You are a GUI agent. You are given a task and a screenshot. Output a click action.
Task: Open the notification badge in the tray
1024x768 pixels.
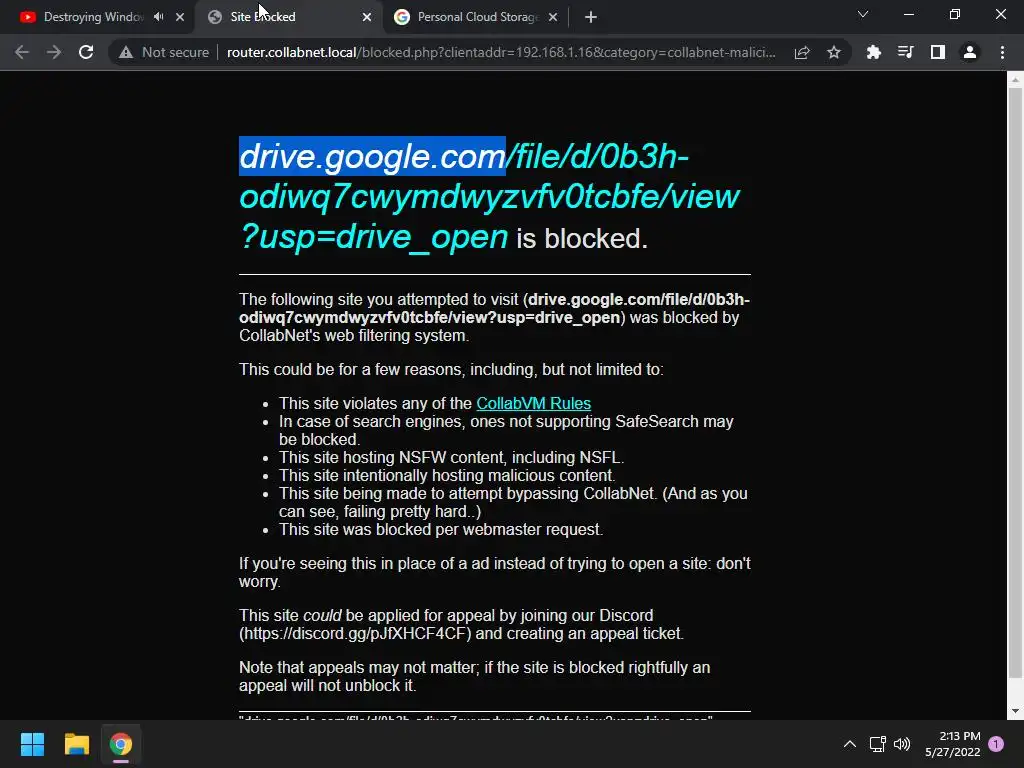tap(996, 744)
